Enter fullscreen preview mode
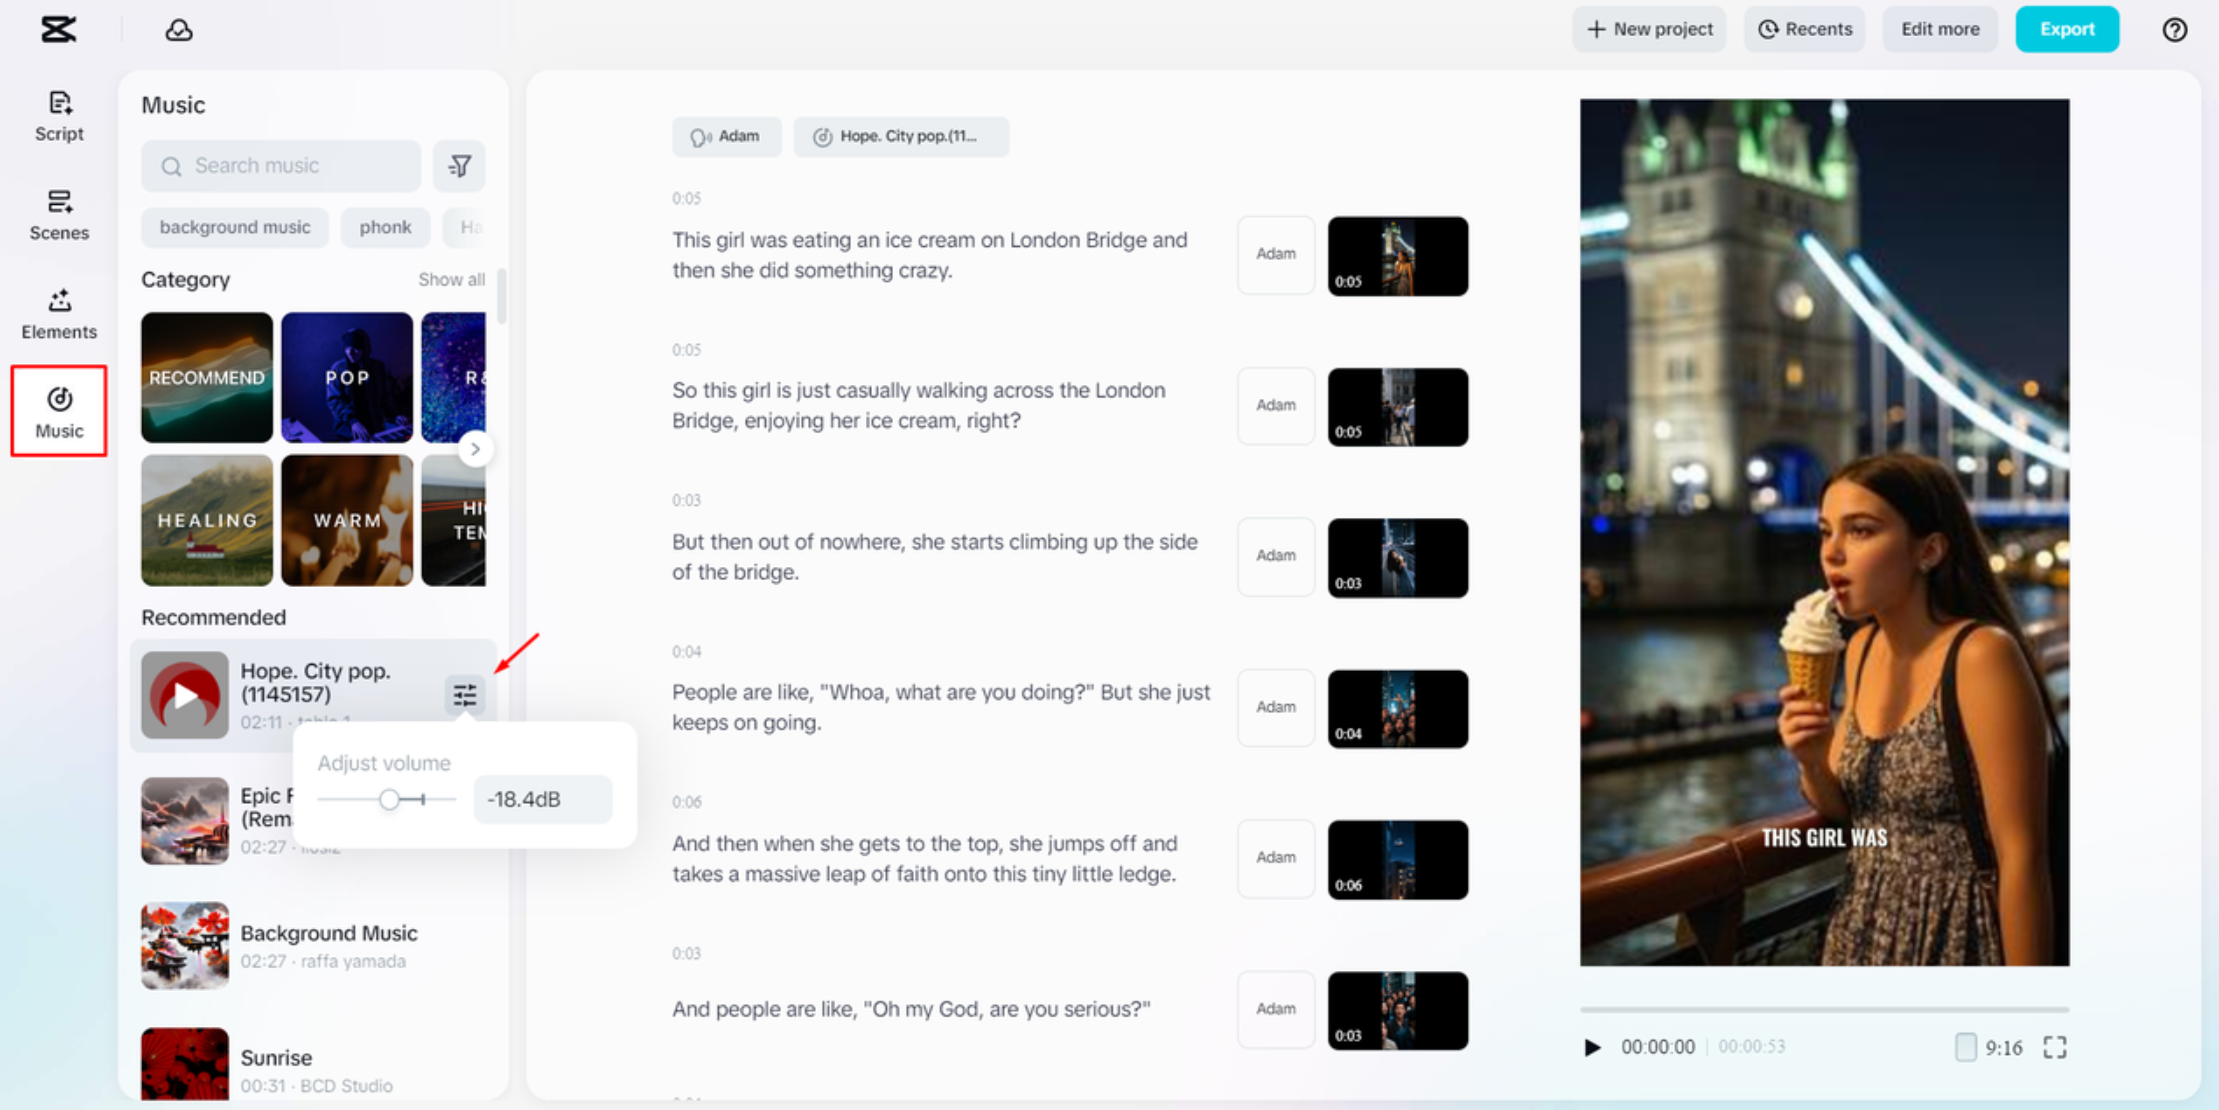This screenshot has width=2219, height=1110. click(x=2054, y=1047)
